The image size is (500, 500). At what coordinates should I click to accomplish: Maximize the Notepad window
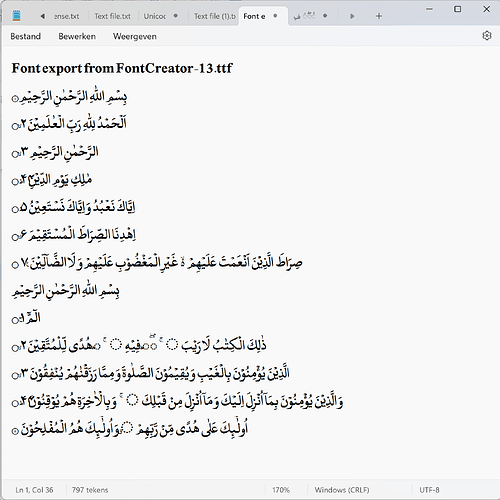(458, 9)
